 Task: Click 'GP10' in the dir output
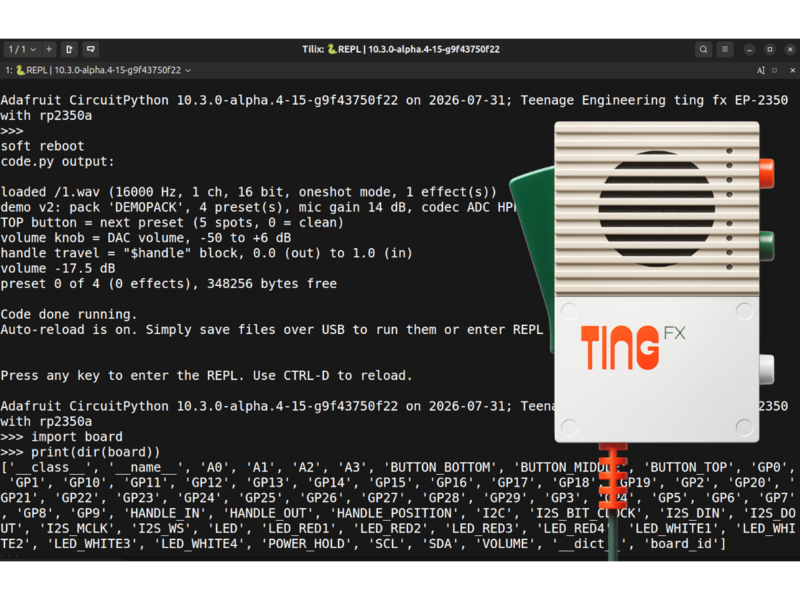[x=84, y=483]
